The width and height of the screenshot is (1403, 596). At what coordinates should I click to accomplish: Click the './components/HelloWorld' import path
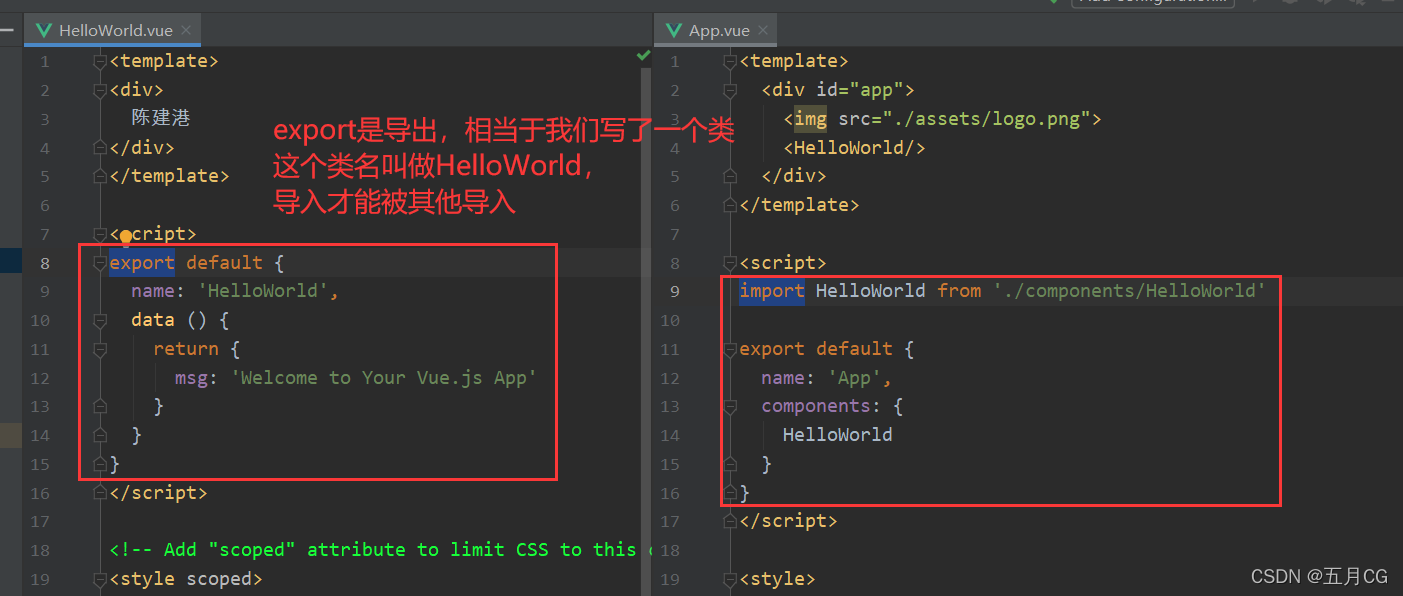point(1130,291)
